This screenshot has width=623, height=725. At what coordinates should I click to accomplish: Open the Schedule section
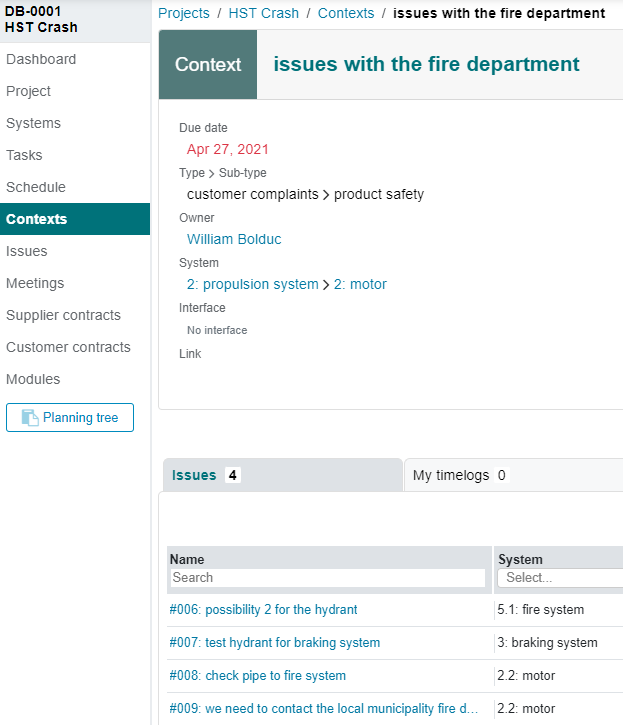pos(36,187)
